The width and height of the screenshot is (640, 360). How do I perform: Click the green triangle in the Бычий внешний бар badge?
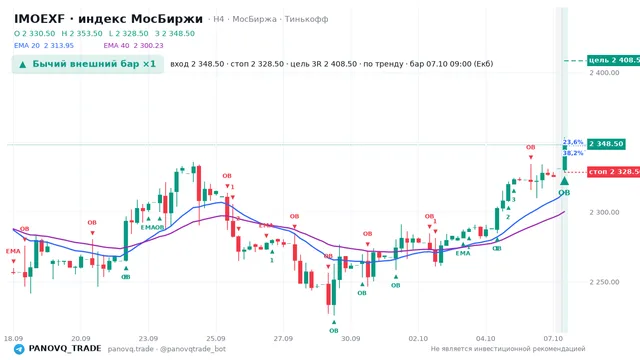(x=23, y=64)
